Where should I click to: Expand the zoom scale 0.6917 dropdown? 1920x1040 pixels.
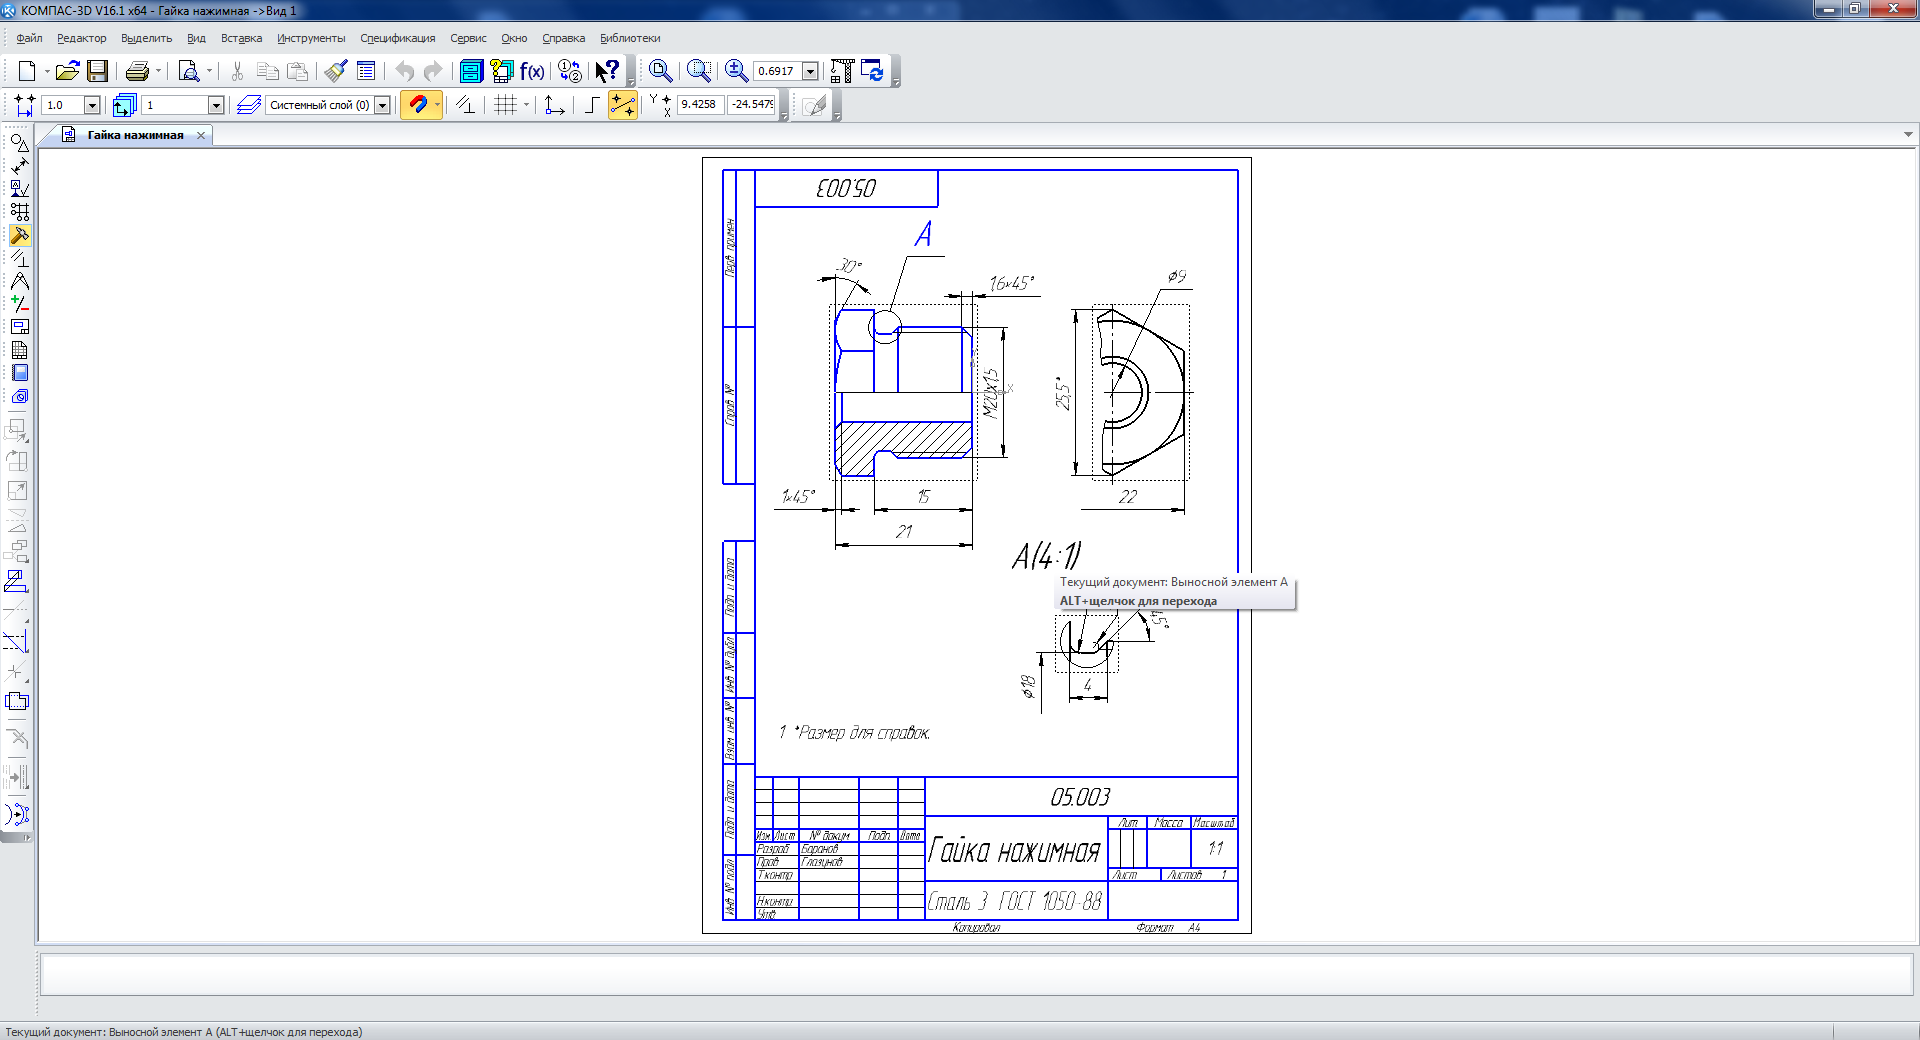point(810,71)
